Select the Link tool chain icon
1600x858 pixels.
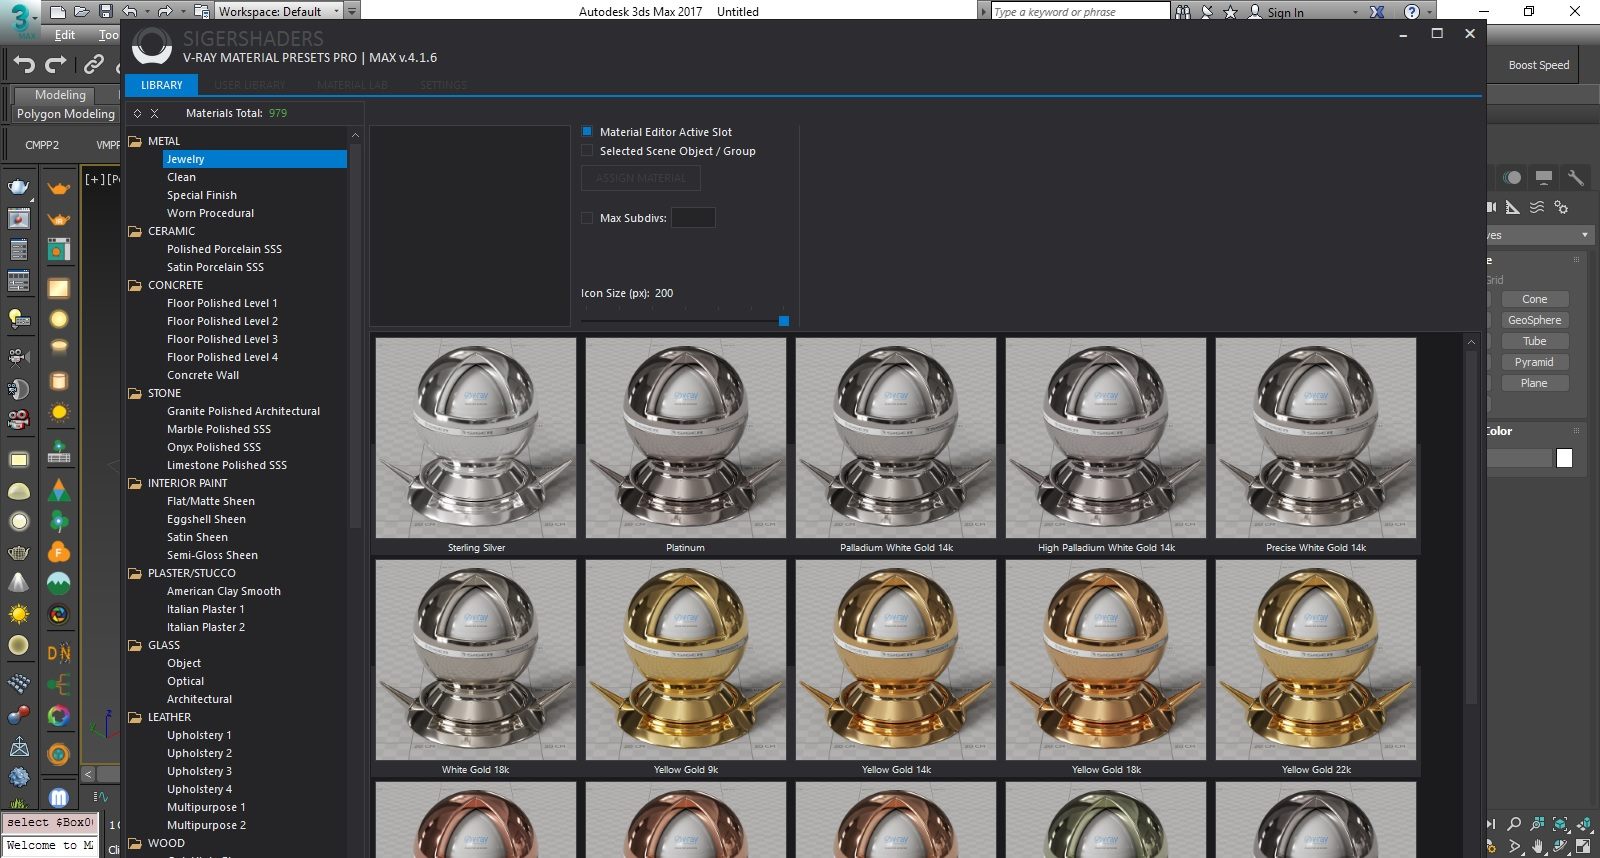94,65
